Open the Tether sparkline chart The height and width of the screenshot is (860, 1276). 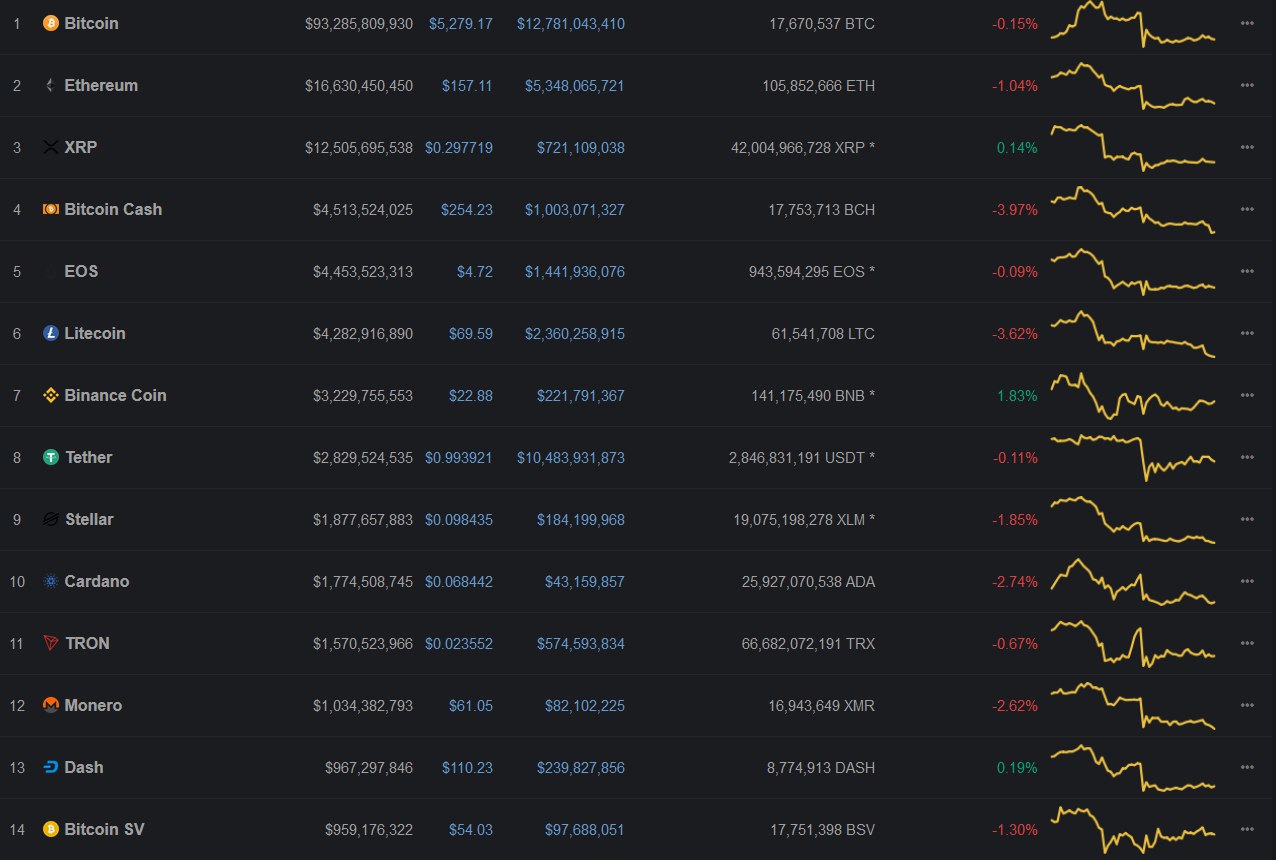click(x=1133, y=457)
